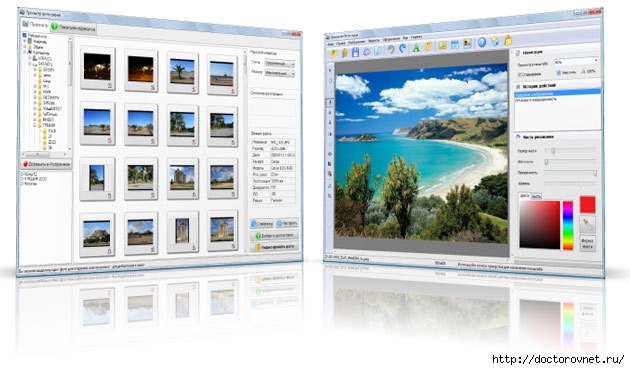This screenshot has height=370, width=630.
Task: Click the red current color swatch
Action: click(587, 205)
